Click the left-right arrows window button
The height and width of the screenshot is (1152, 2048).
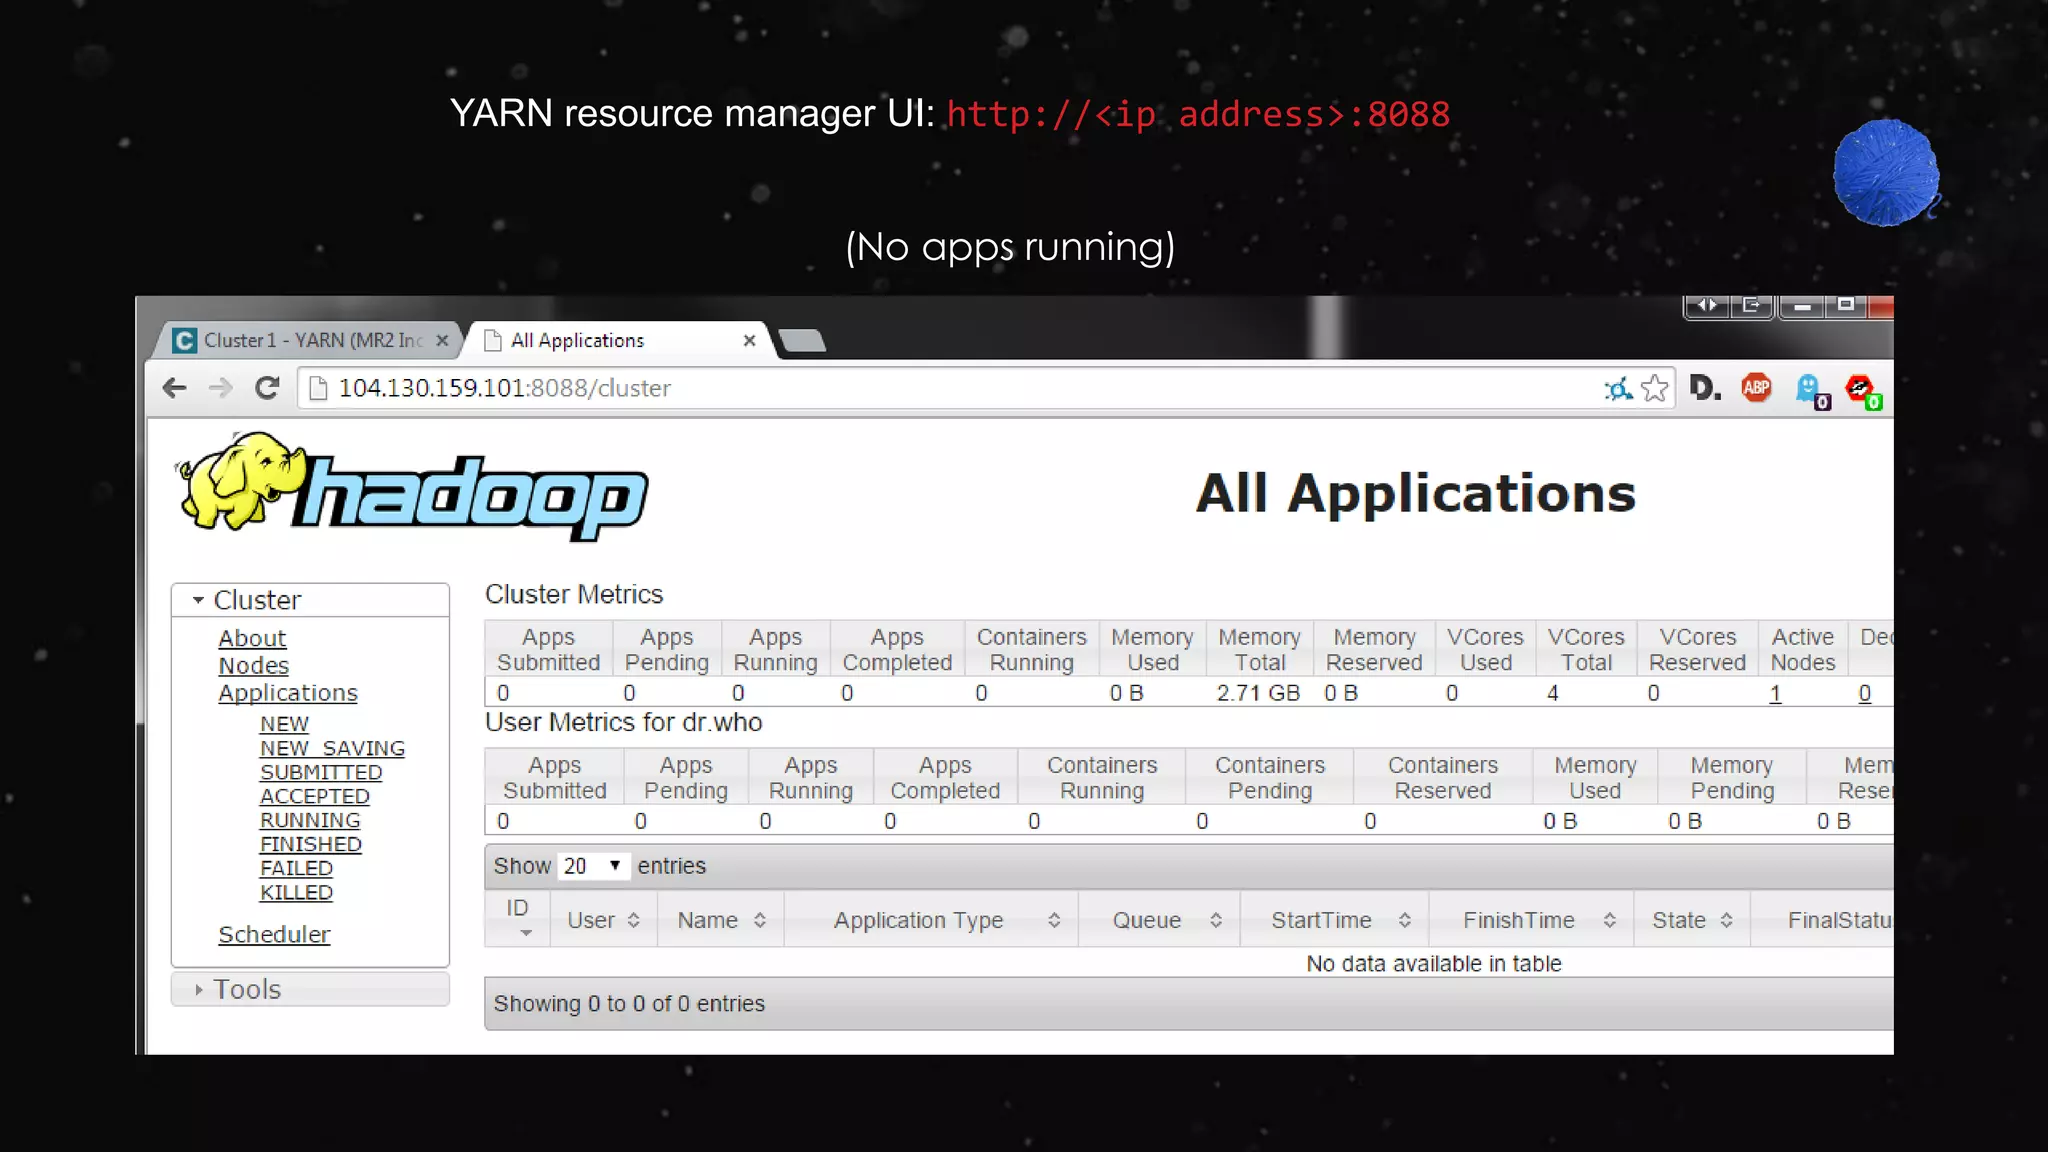click(x=1708, y=305)
